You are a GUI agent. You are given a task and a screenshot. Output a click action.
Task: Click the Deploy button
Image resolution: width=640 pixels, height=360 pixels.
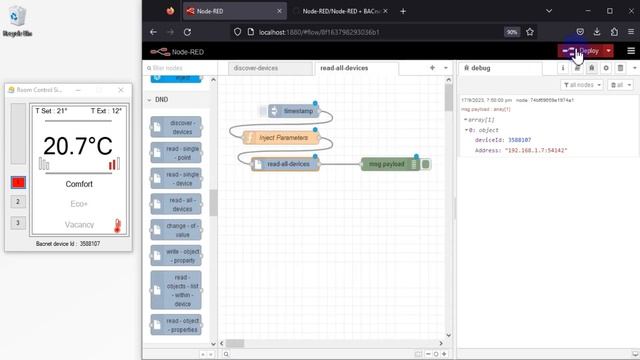pyautogui.click(x=581, y=51)
